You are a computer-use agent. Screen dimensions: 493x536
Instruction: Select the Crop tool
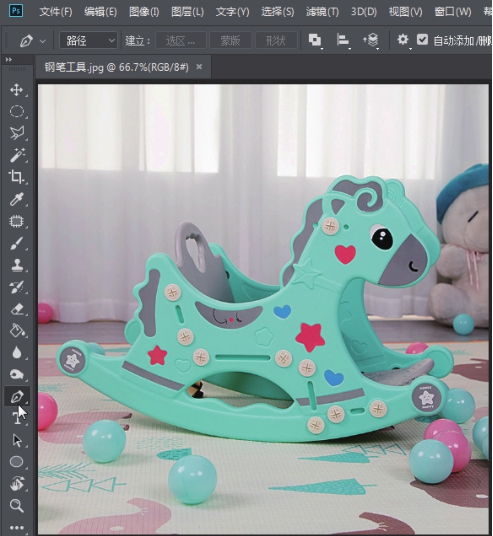tap(16, 177)
